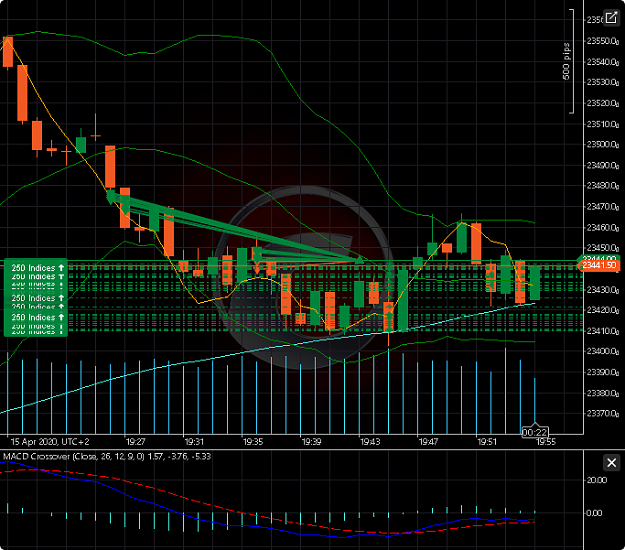The image size is (625, 550).
Task: Click the 23420.0 price axis label
Action: click(x=603, y=310)
